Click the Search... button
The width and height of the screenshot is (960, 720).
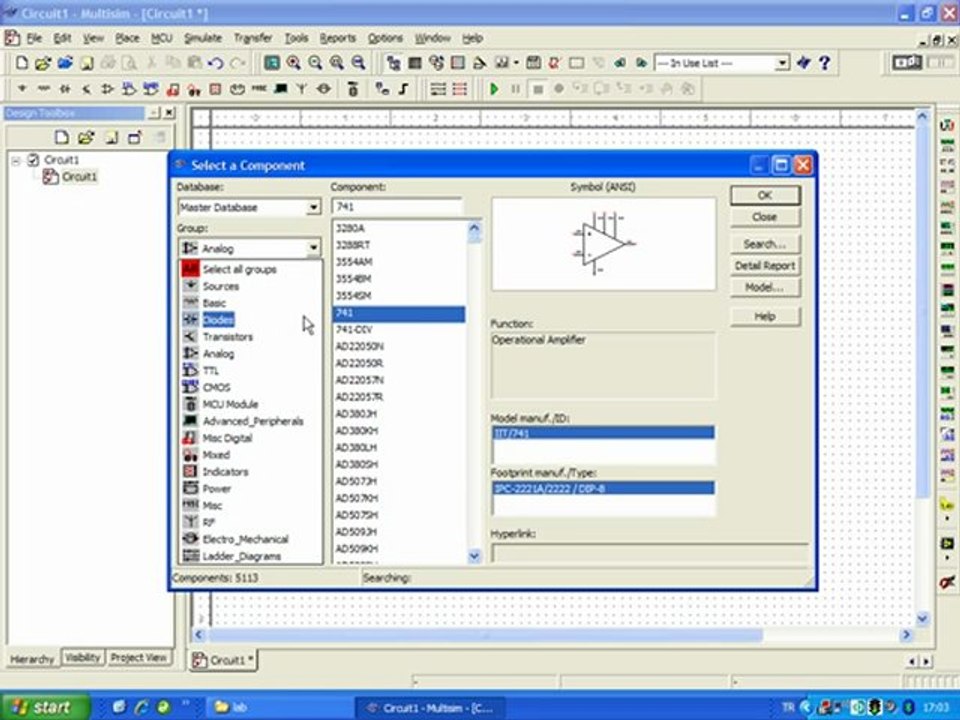tap(765, 244)
